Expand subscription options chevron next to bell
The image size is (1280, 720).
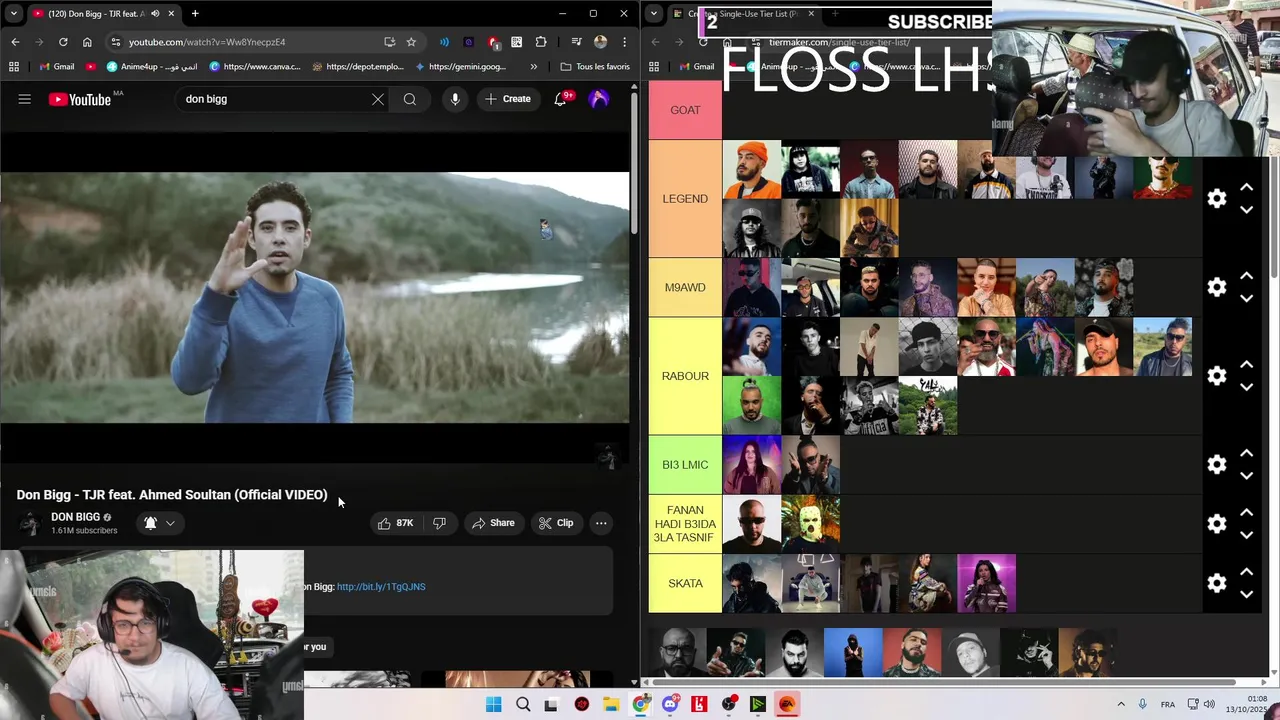click(x=170, y=523)
